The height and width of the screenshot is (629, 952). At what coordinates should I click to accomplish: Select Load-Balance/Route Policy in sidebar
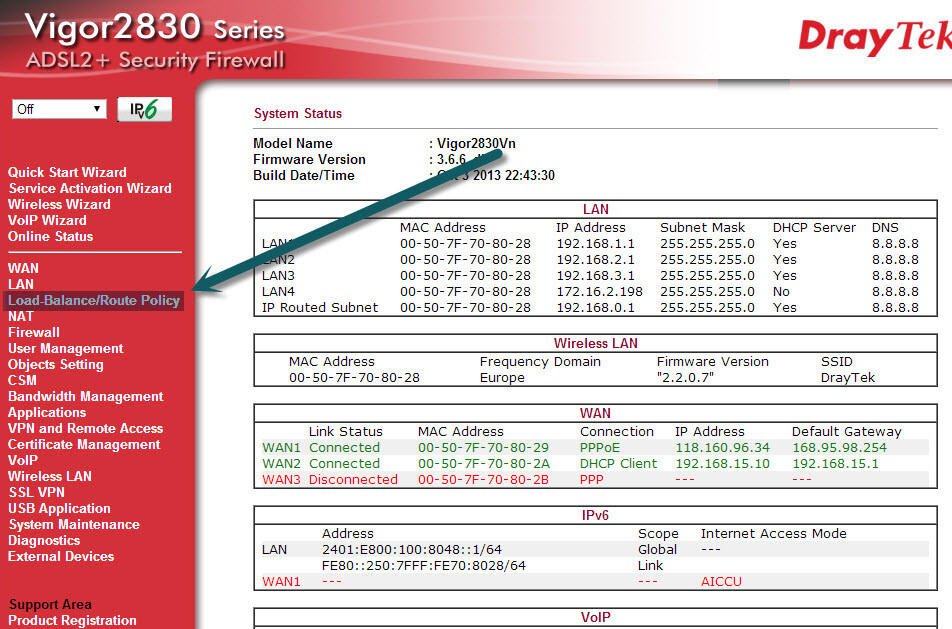[x=94, y=300]
